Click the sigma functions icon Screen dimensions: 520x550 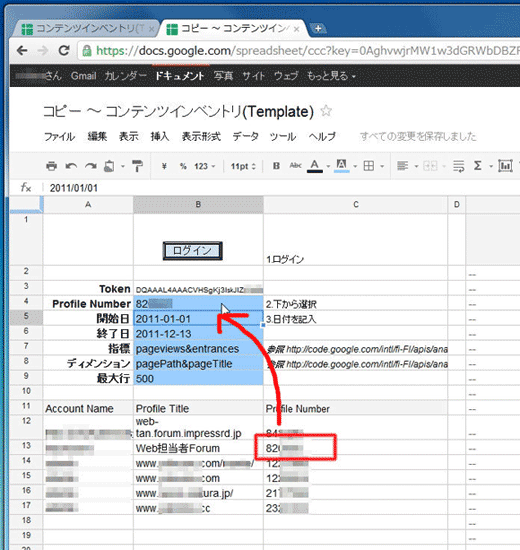point(478,166)
